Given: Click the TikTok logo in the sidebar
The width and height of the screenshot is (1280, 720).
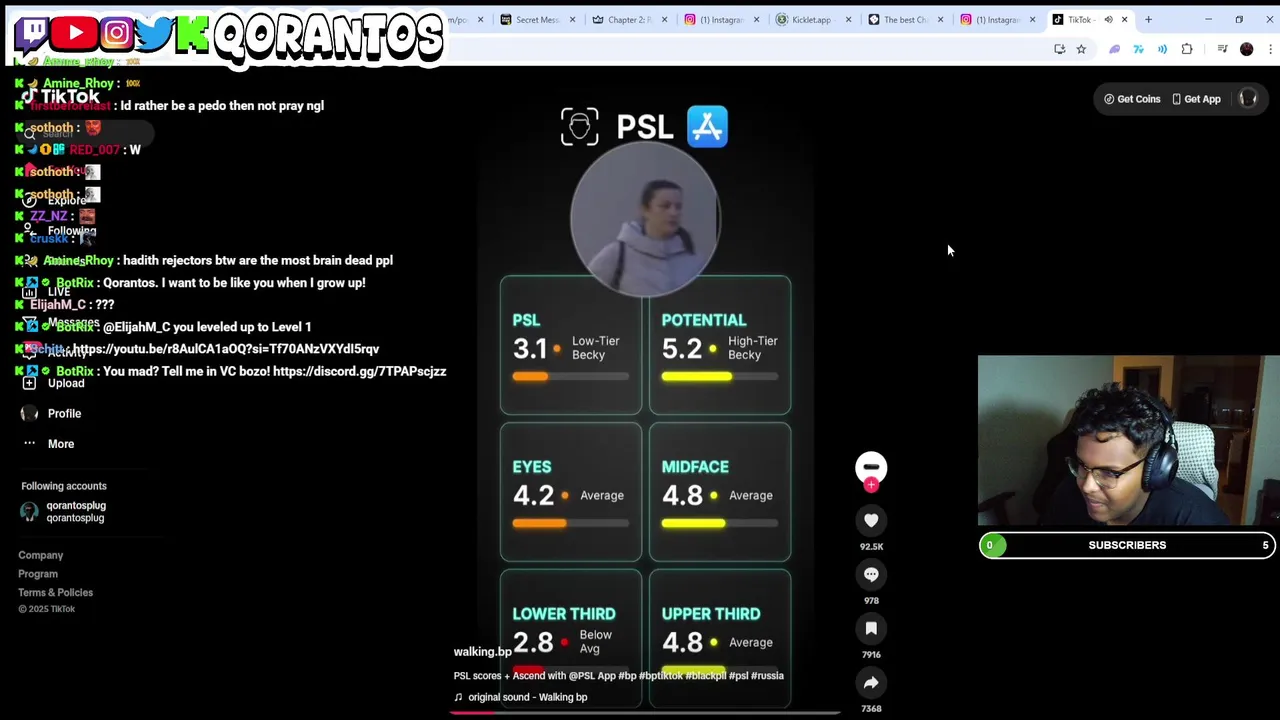Looking at the screenshot, I should pos(60,97).
